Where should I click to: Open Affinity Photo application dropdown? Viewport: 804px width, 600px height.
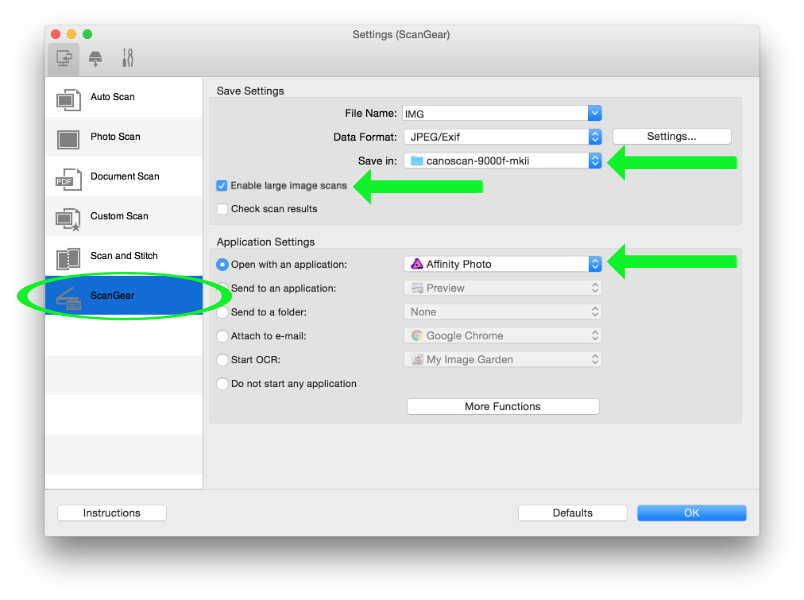pyautogui.click(x=502, y=264)
